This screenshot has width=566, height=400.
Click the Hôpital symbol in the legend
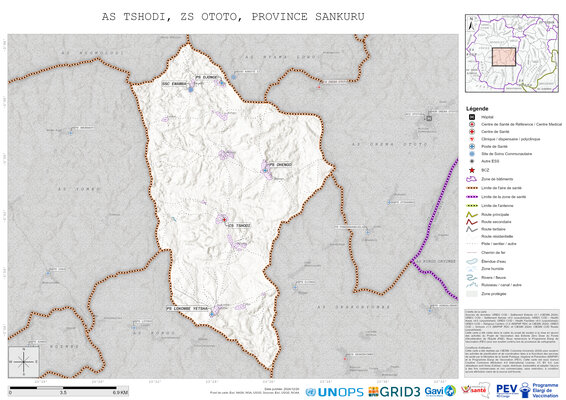[471, 117]
